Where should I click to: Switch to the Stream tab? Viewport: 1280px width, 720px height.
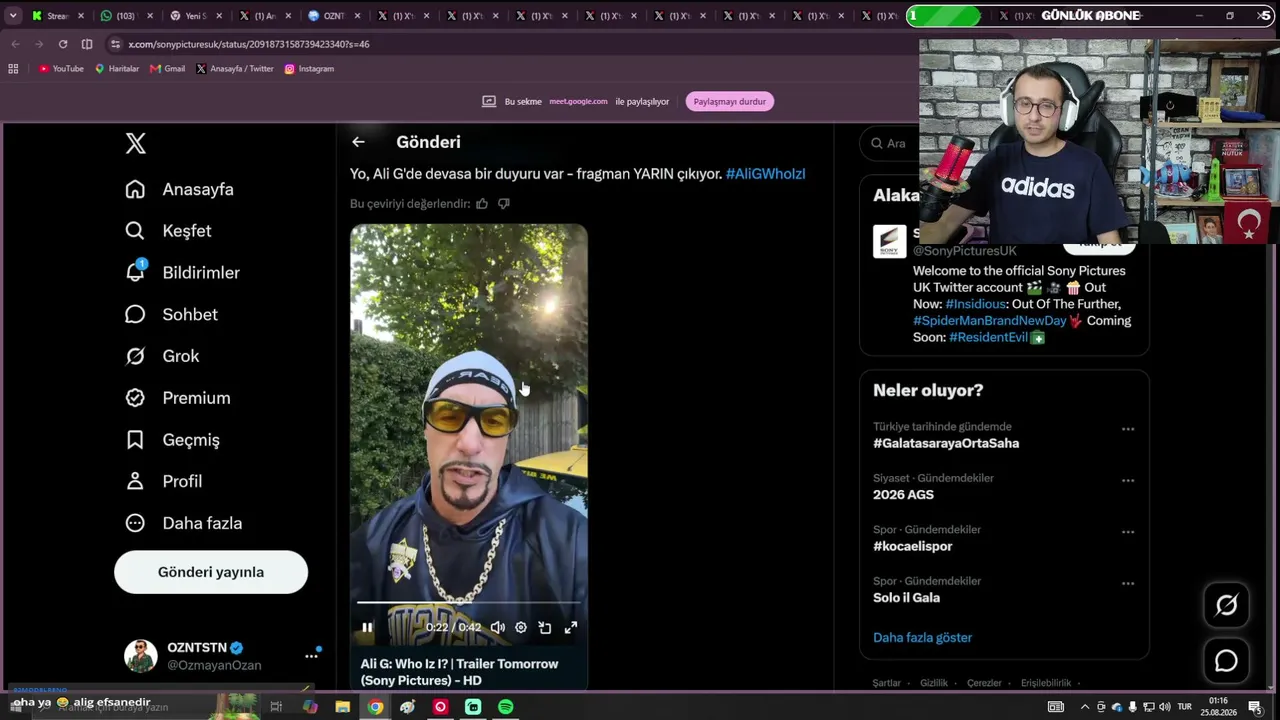click(57, 16)
